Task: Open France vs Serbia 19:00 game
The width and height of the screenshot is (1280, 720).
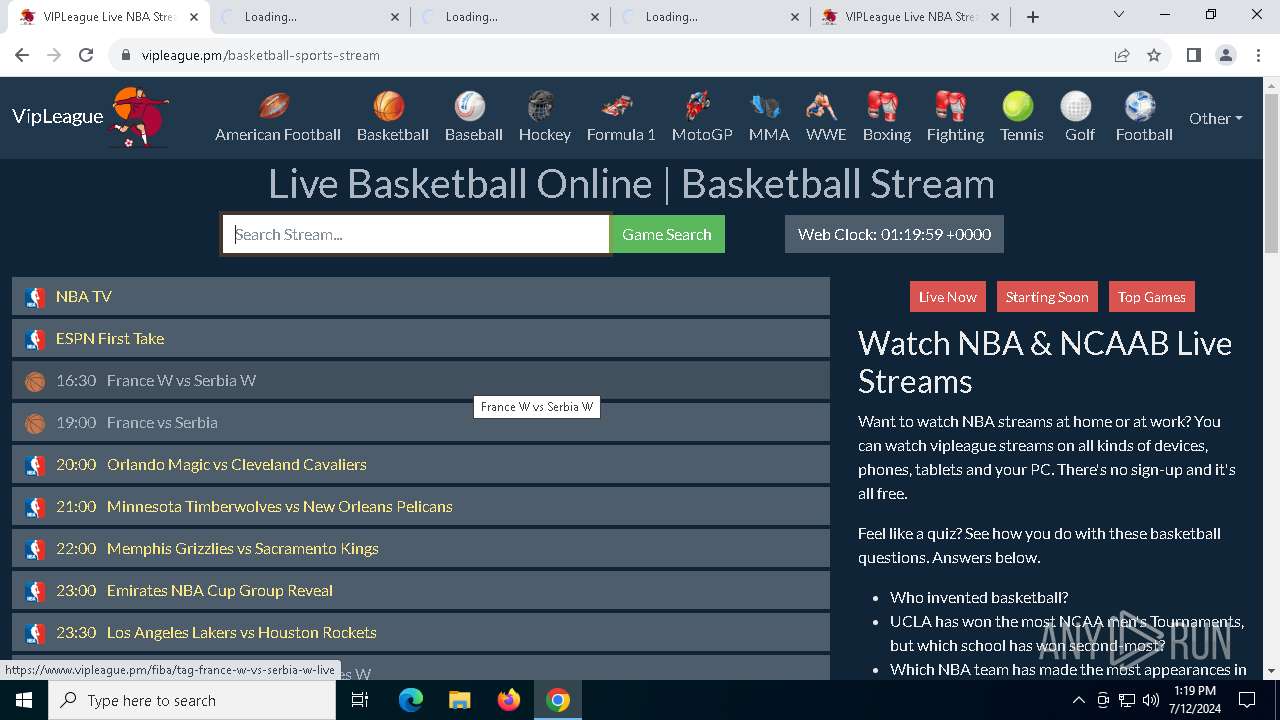Action: 421,423
